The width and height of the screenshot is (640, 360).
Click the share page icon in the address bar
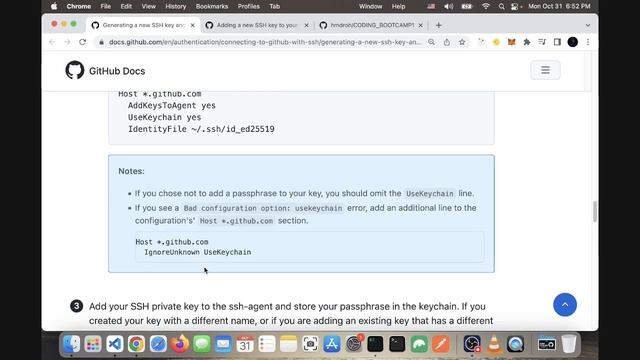447,42
